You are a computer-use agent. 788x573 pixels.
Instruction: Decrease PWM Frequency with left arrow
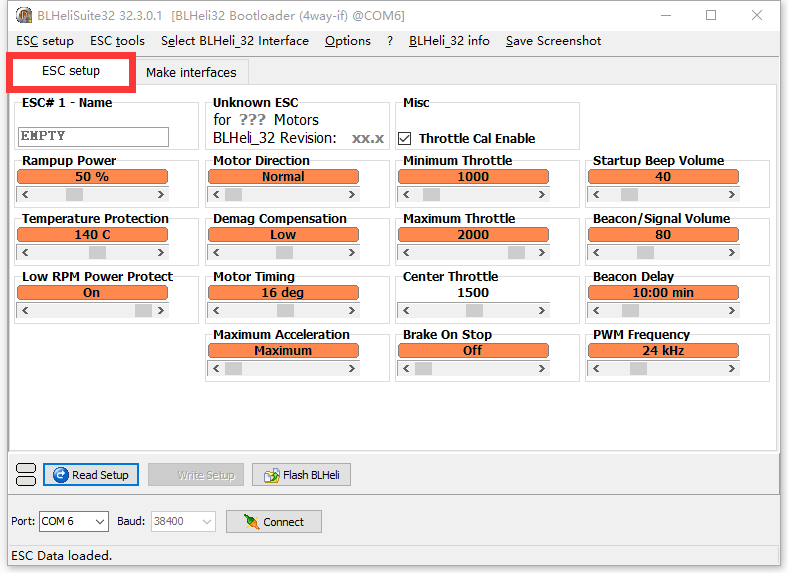[596, 368]
